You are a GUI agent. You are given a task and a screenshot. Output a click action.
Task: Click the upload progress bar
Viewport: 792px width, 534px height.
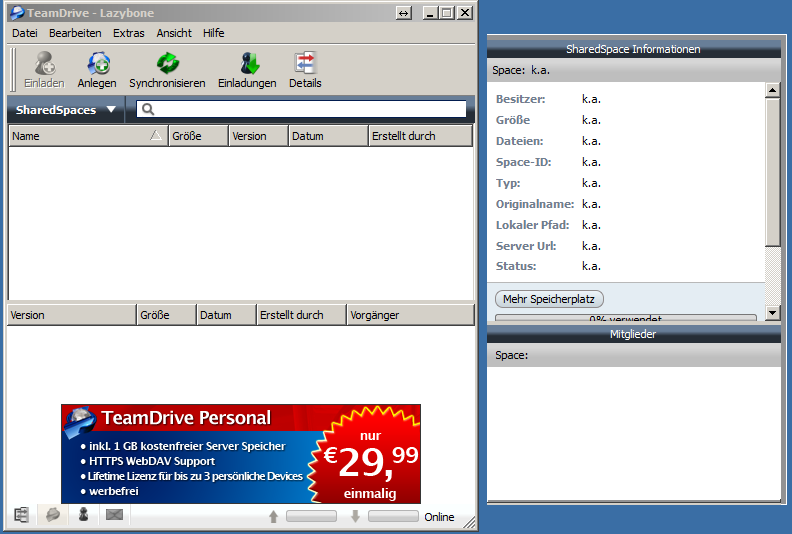311,516
